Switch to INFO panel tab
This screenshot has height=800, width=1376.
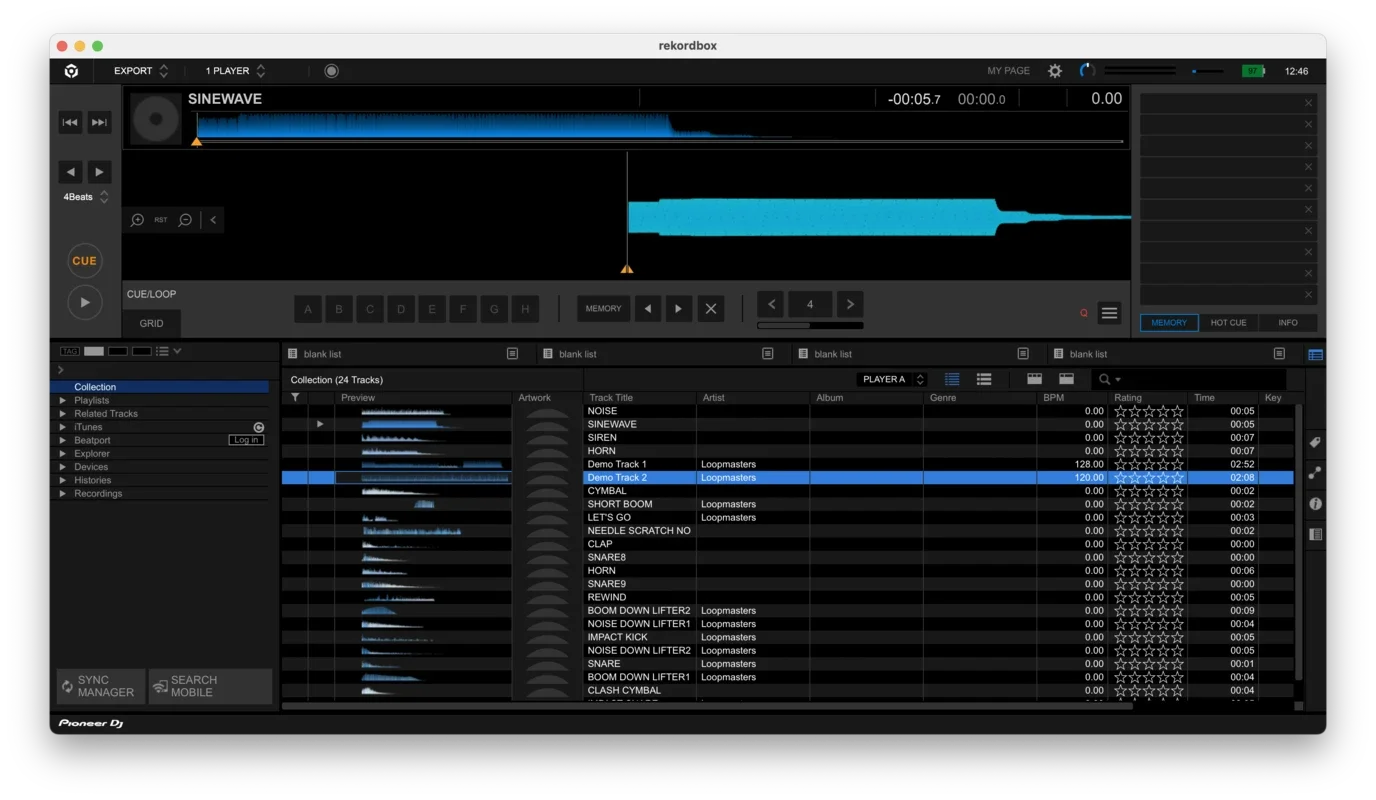click(1288, 323)
